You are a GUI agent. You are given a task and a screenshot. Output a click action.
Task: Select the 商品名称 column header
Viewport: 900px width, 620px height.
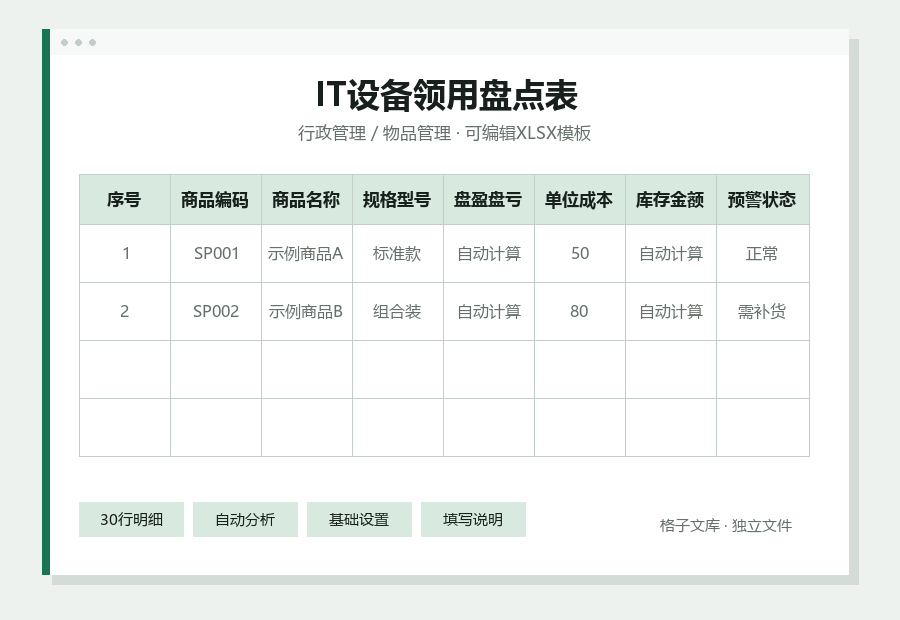point(307,200)
